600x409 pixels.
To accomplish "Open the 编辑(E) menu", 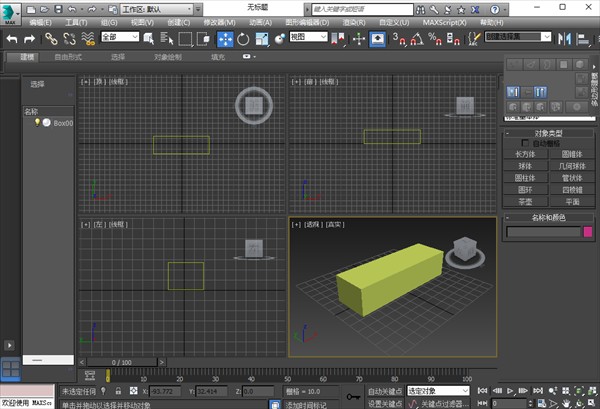I will tap(42, 21).
